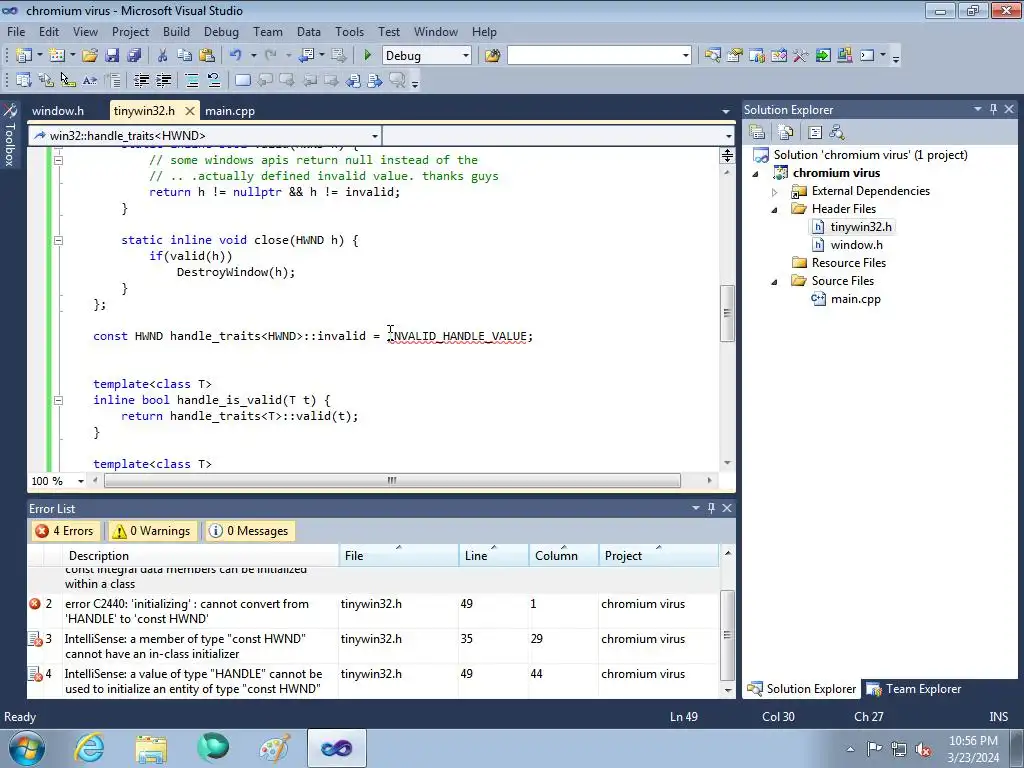Click the editor horizontal scrollbar thumb
Image resolution: width=1024 pixels, height=768 pixels.
392,481
